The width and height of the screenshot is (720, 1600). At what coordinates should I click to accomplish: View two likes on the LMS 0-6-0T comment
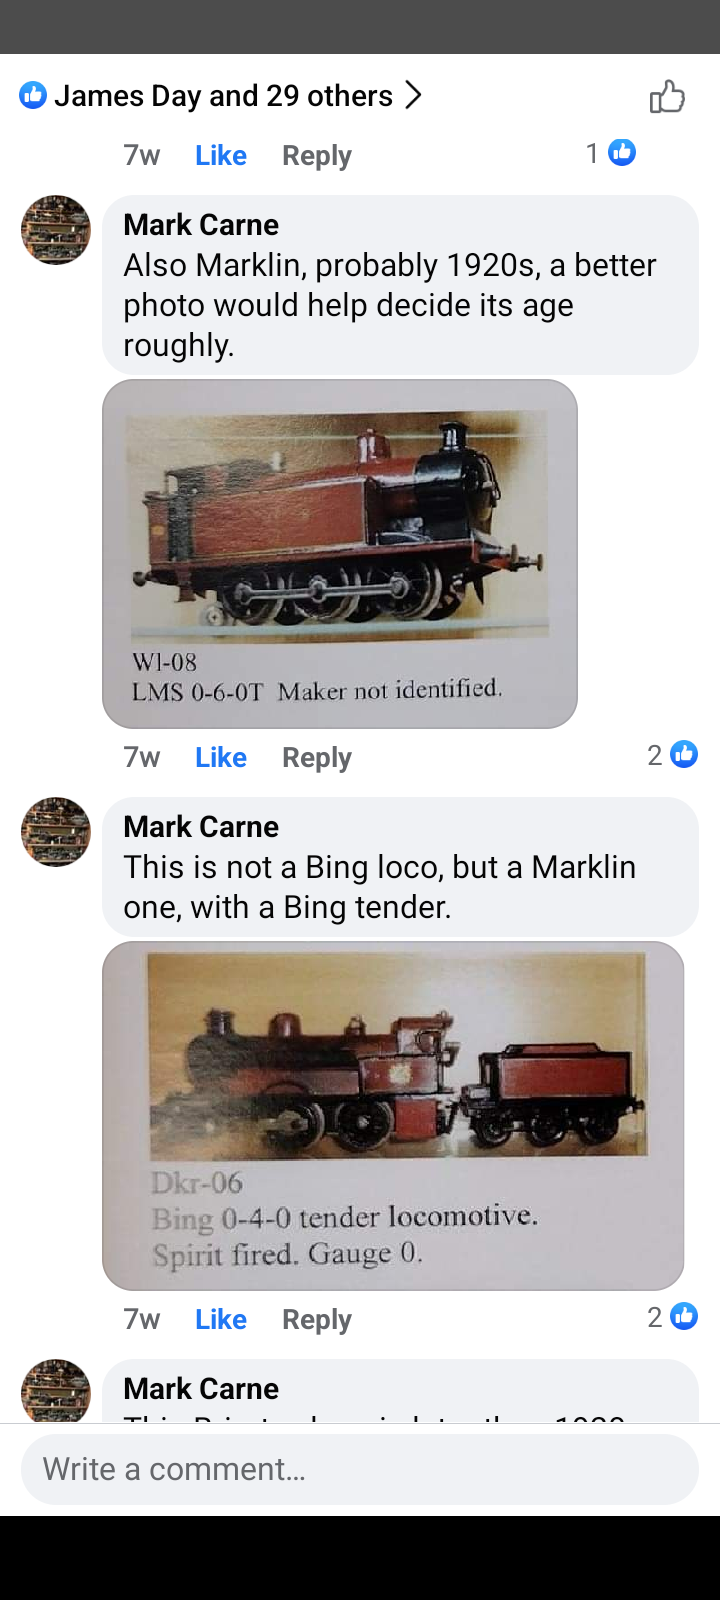click(x=672, y=755)
